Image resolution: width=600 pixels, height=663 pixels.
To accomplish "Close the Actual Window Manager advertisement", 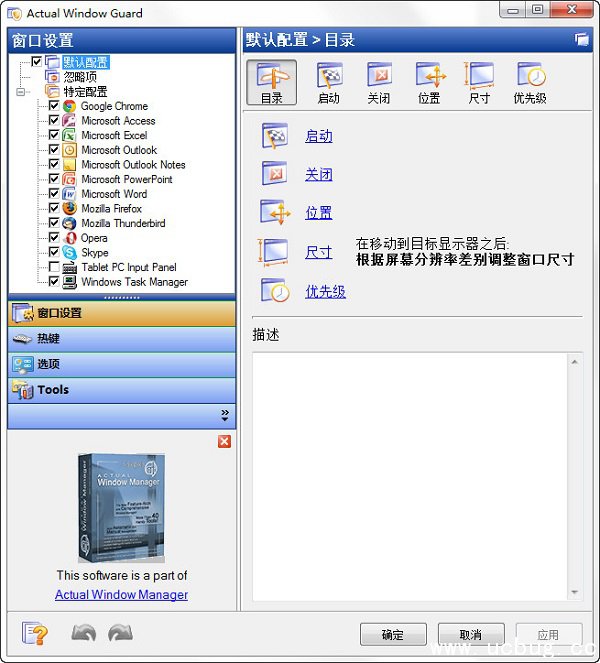I will 224,441.
